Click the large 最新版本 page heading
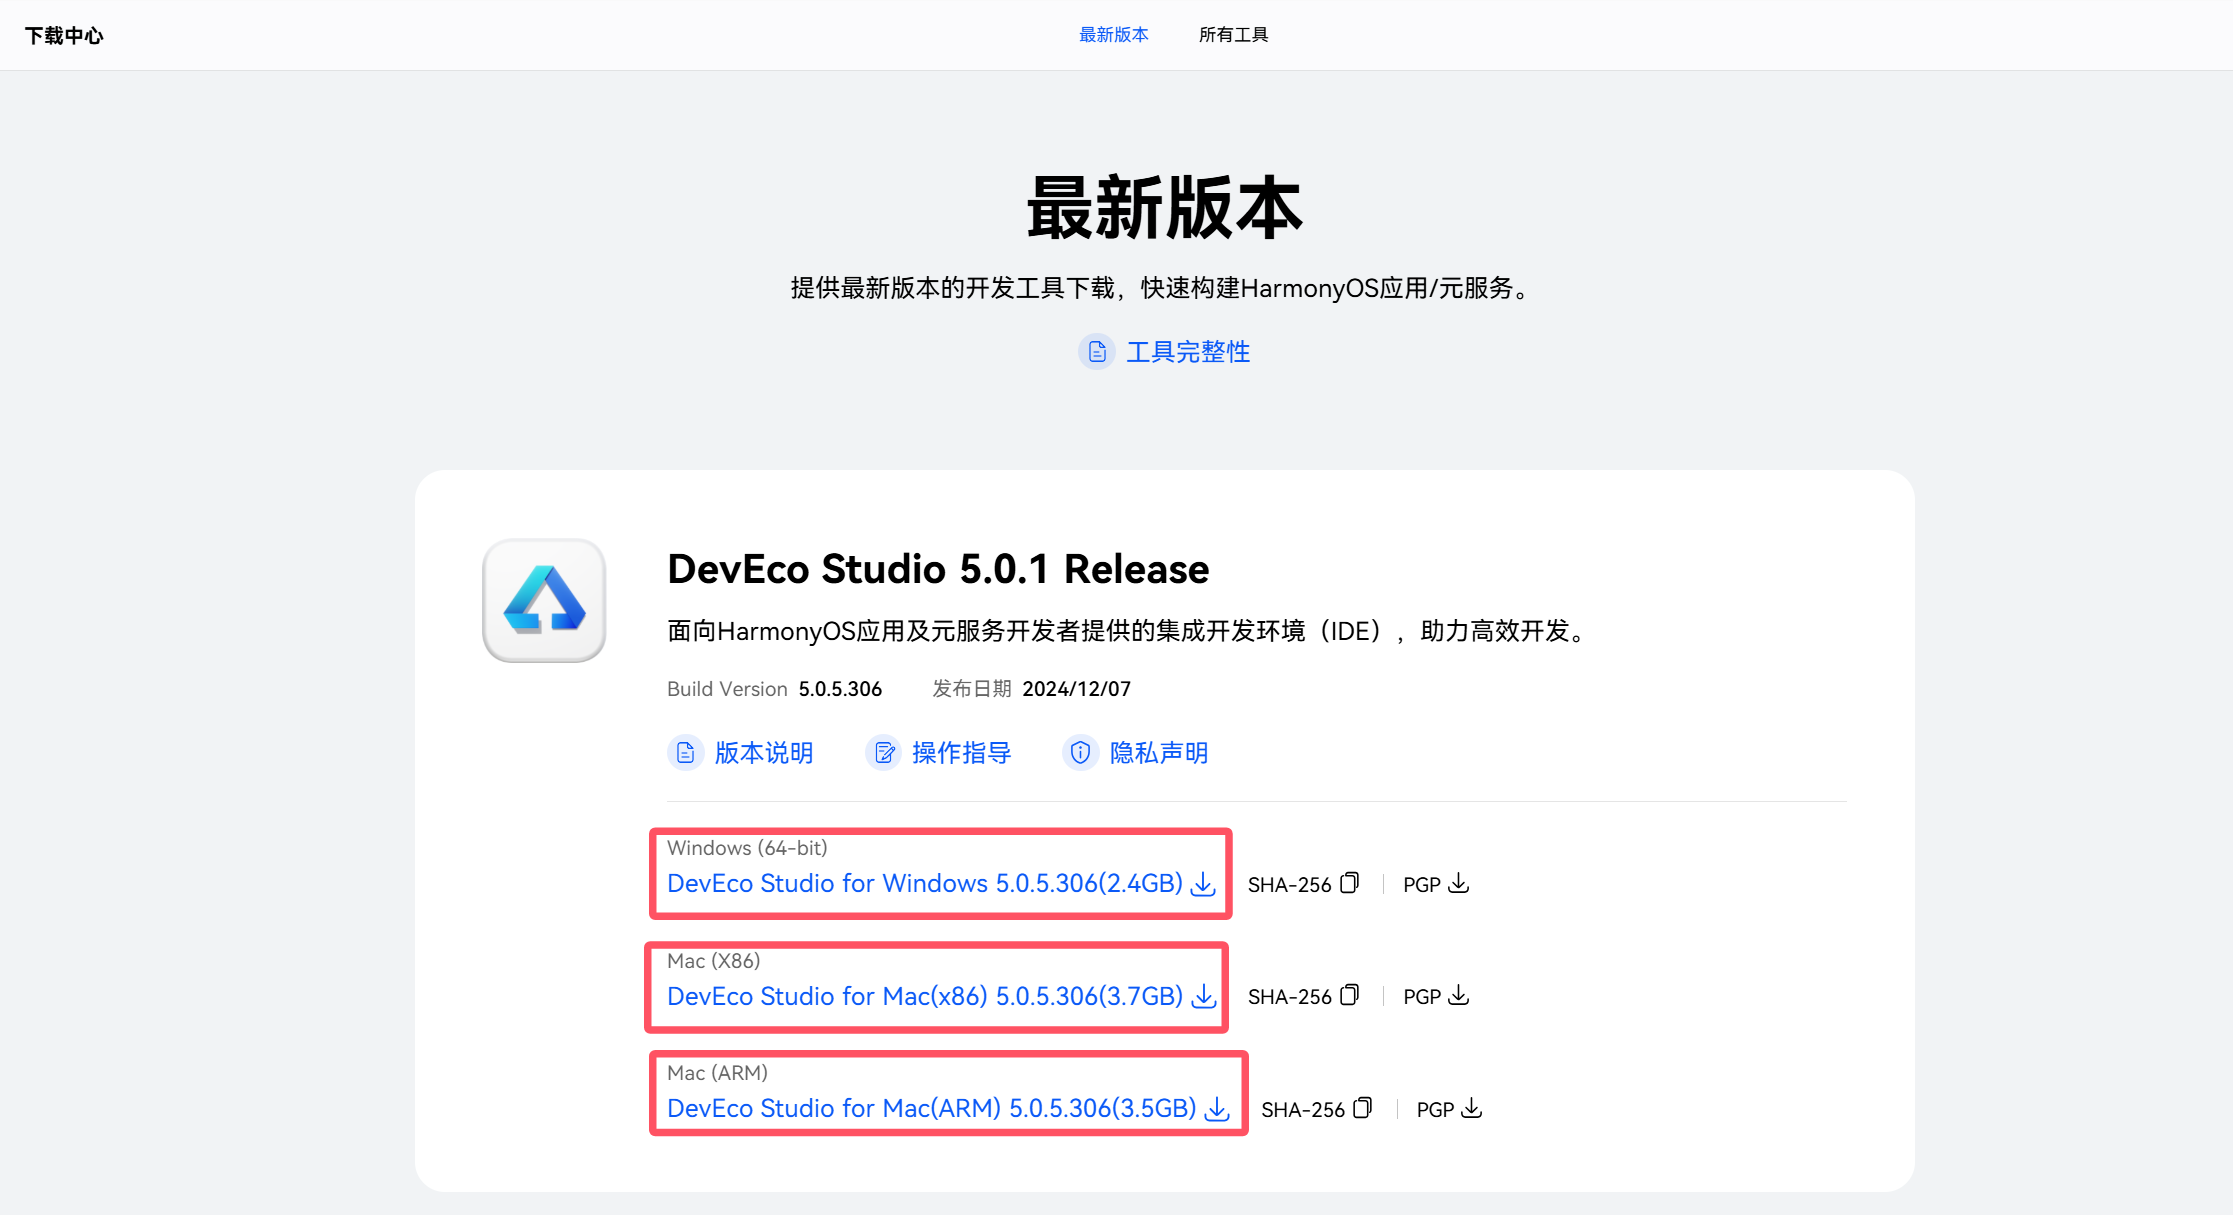 1165,208
